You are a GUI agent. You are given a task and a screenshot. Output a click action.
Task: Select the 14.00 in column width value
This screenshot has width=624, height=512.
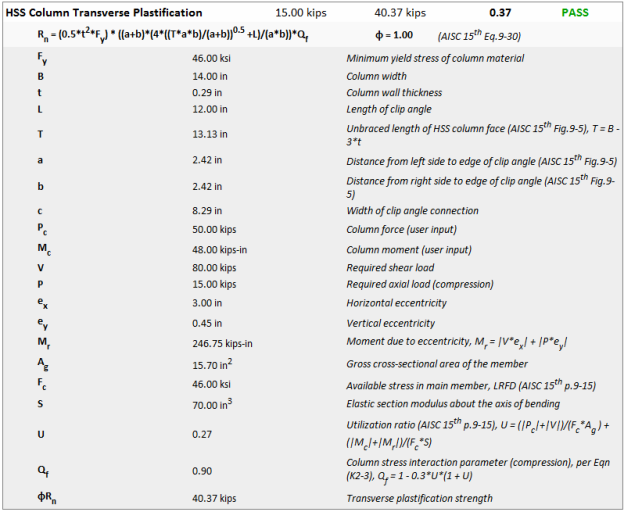pyautogui.click(x=210, y=75)
